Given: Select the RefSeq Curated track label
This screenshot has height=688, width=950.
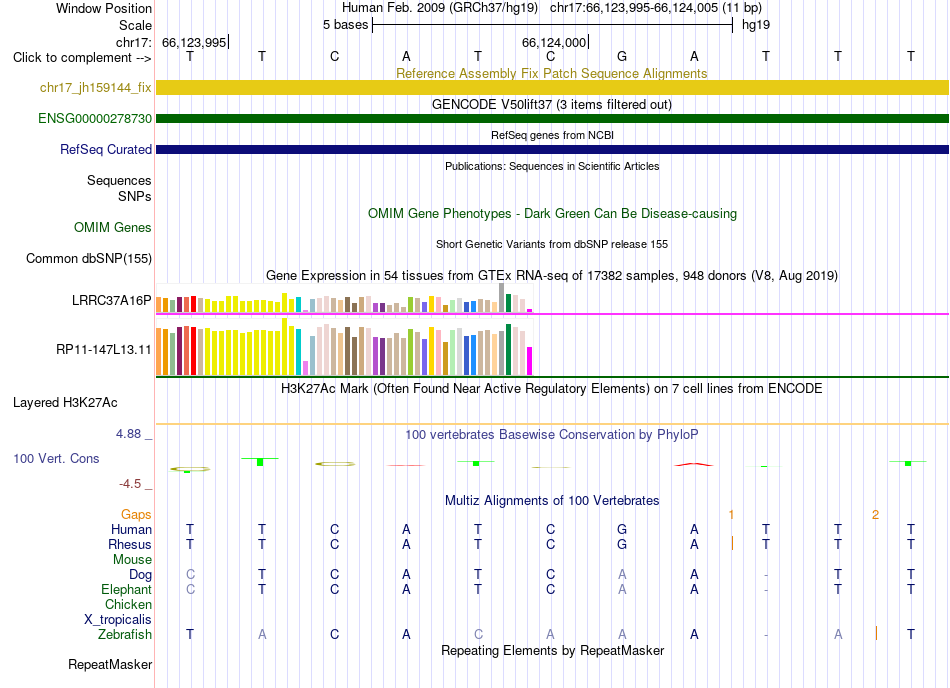Looking at the screenshot, I should click(x=106, y=149).
